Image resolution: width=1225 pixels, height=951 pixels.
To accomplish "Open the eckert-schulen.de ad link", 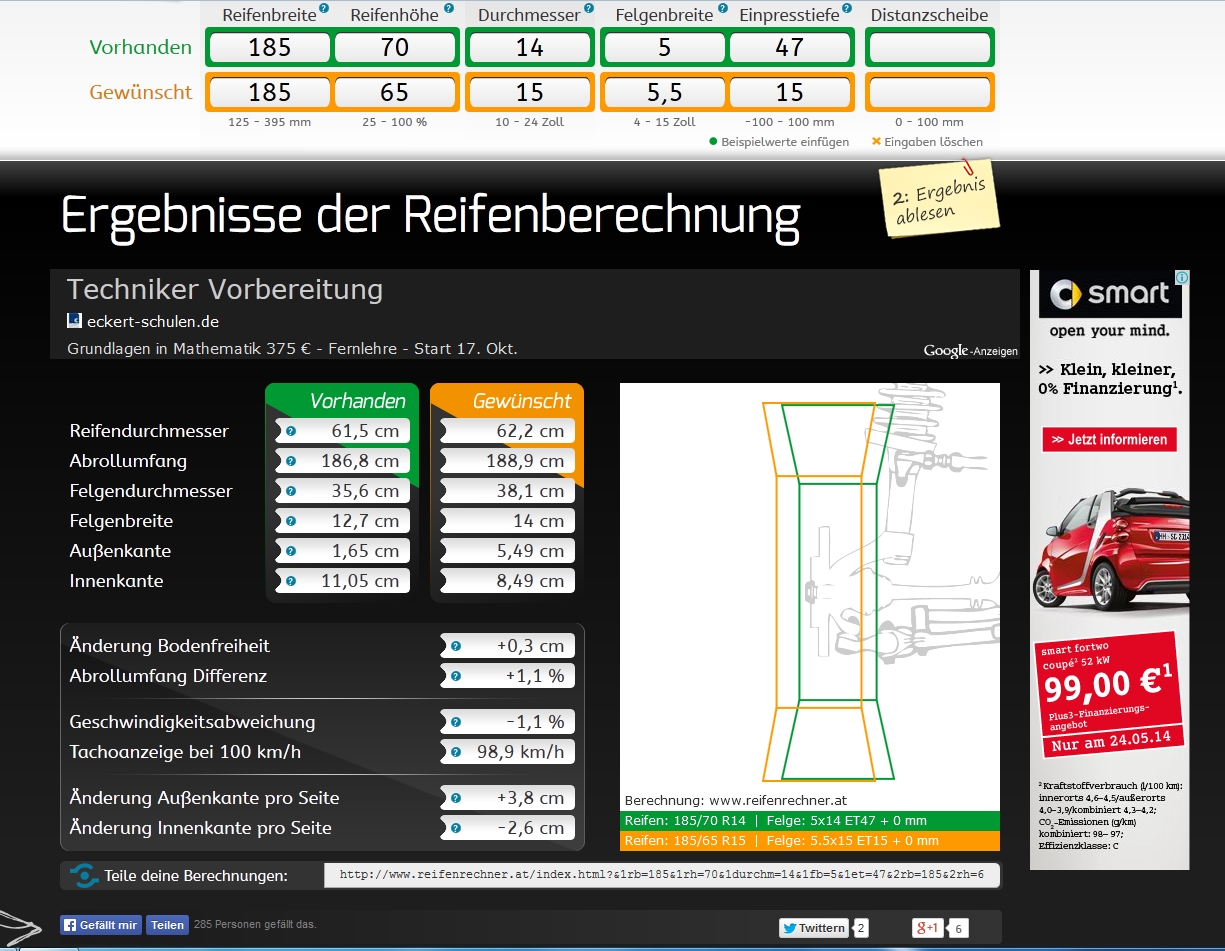I will [x=152, y=322].
